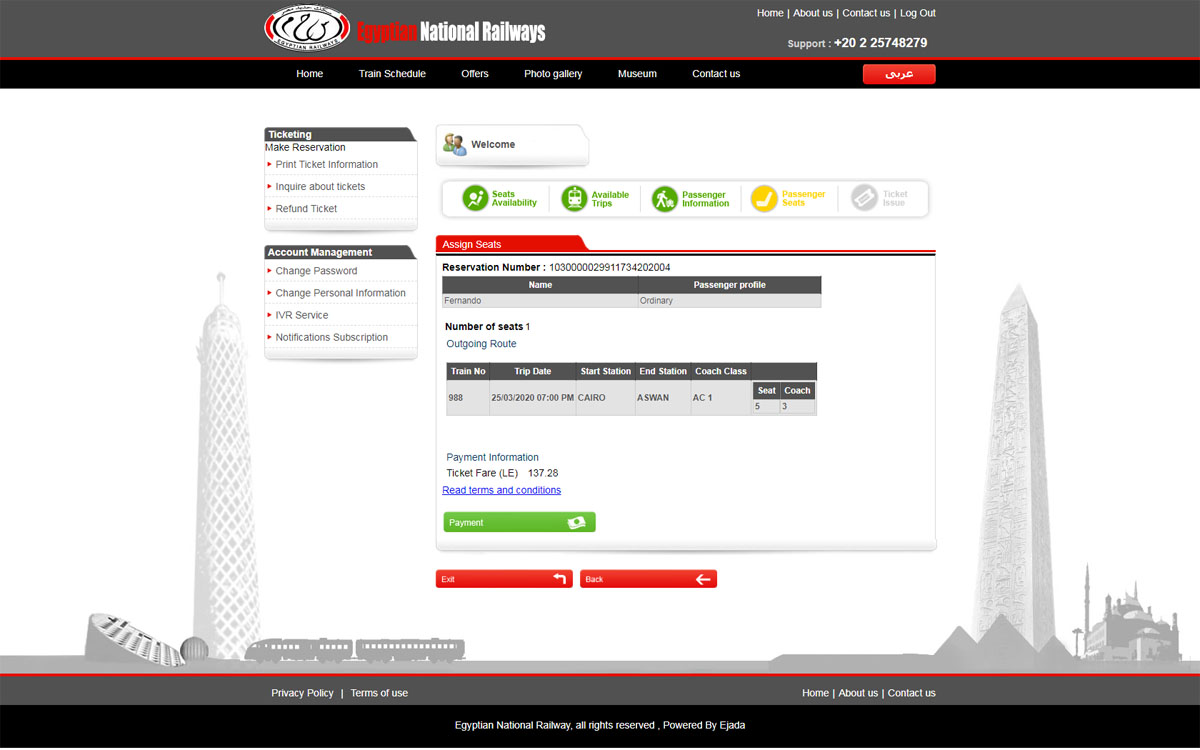Click the red Exit button
This screenshot has width=1200, height=750.
[x=504, y=579]
